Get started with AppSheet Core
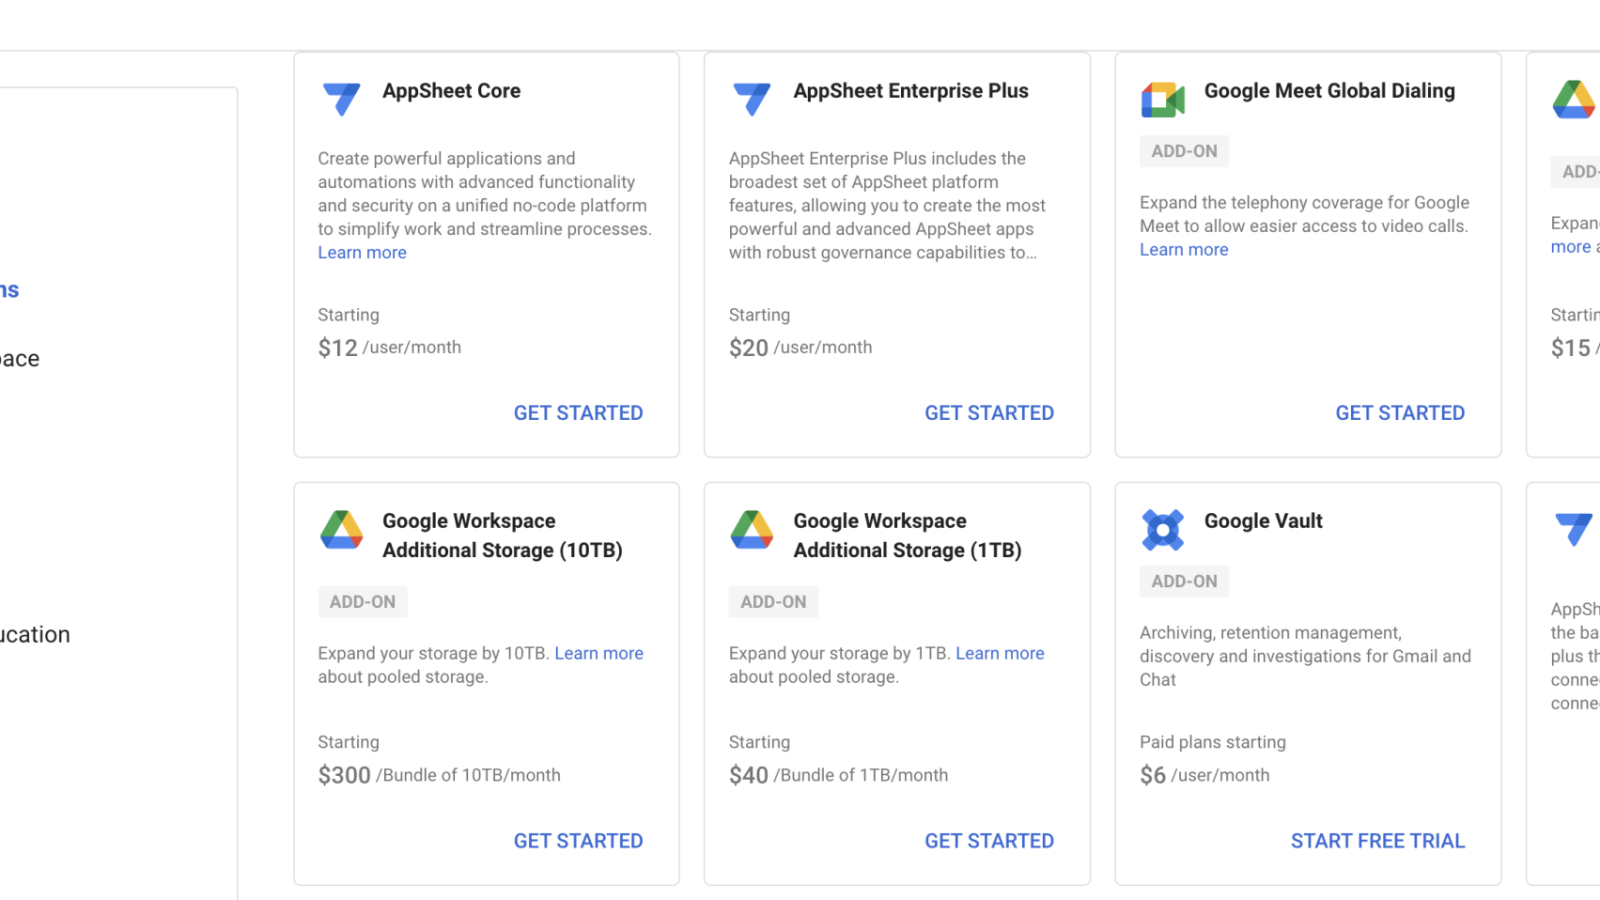Screen dimensions: 1600x900 [x=578, y=413]
